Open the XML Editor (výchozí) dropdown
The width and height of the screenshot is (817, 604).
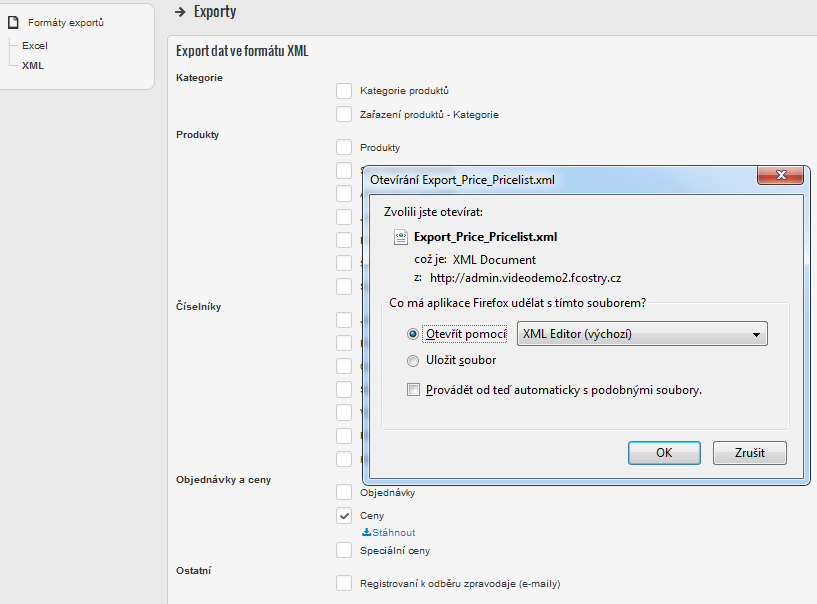pyautogui.click(x=642, y=334)
